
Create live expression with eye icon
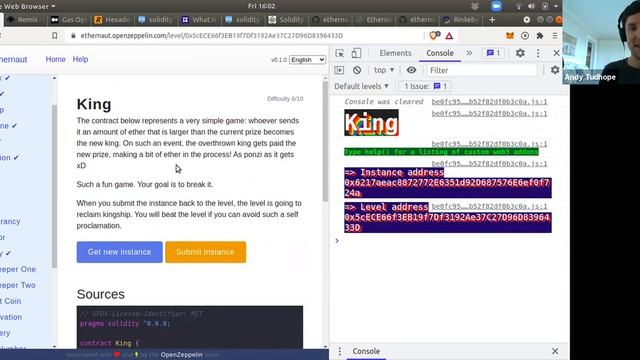pyautogui.click(x=411, y=70)
